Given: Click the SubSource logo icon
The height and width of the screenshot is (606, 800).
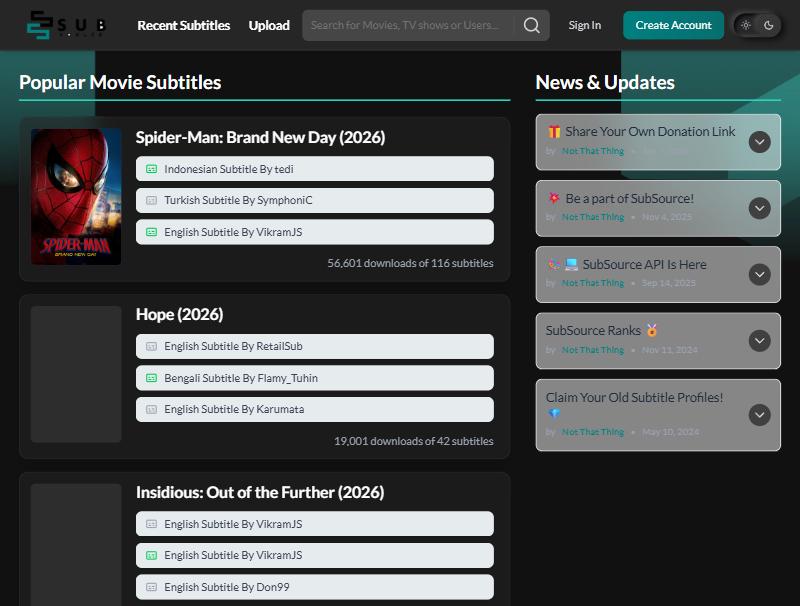Looking at the screenshot, I should coord(40,25).
